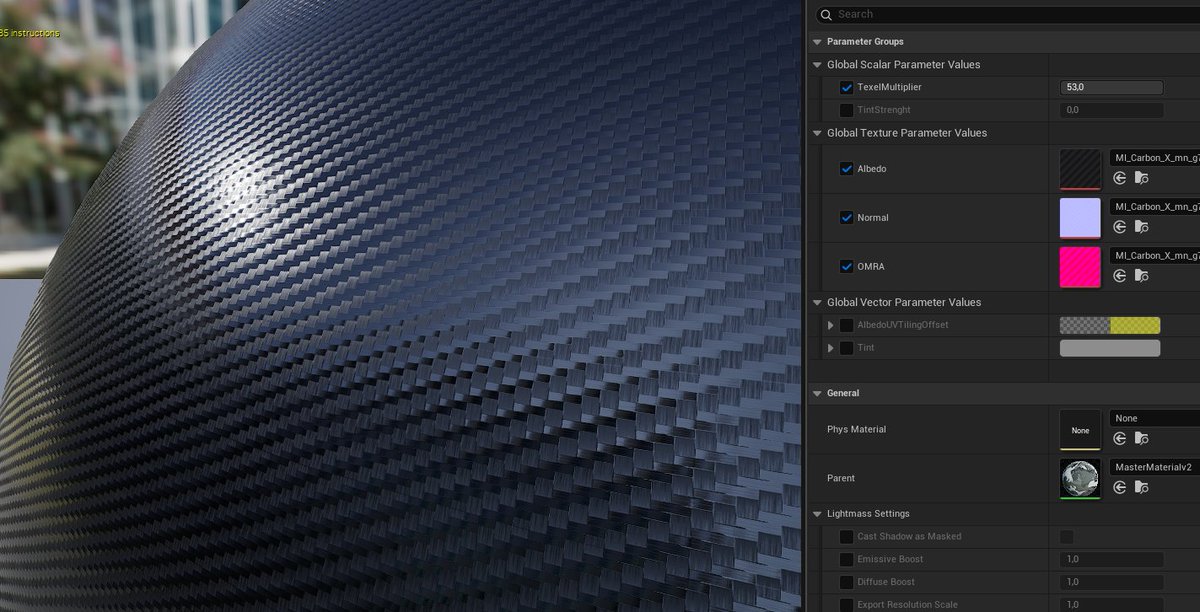The image size is (1200, 612).
Task: Use selected asset for Parent material
Action: (x=1120, y=487)
